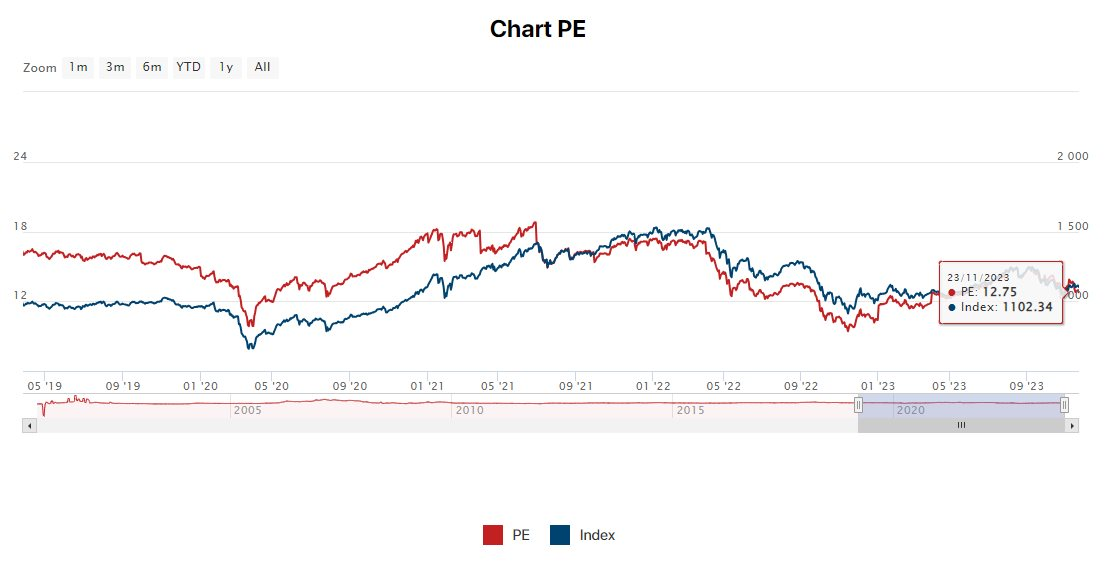Click the navigator right range handle
This screenshot has width=1106, height=562.
tap(1064, 404)
